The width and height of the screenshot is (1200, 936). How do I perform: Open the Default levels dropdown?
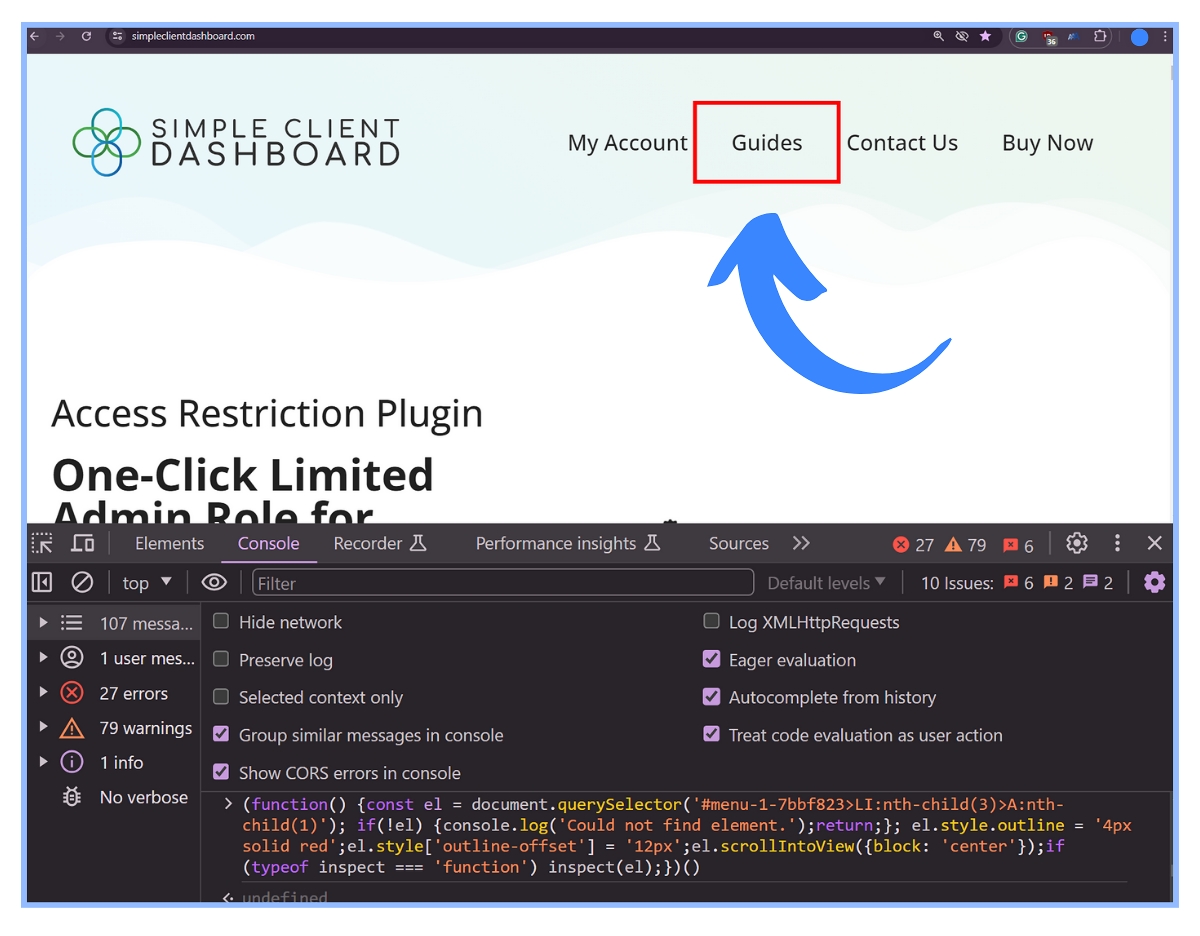point(826,582)
